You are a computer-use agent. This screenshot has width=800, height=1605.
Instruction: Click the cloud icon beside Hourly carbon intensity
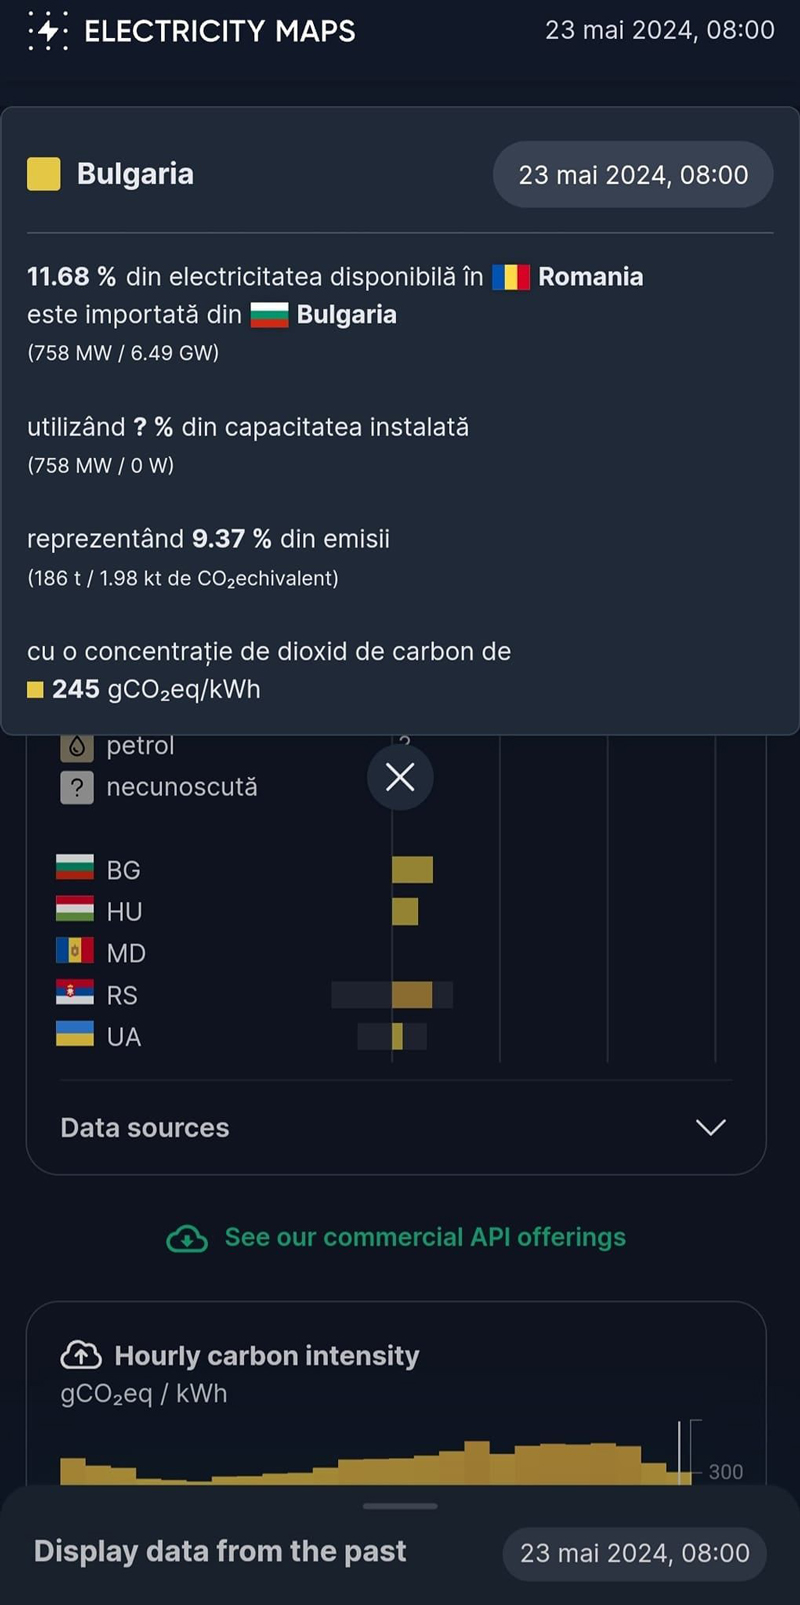click(81, 1356)
